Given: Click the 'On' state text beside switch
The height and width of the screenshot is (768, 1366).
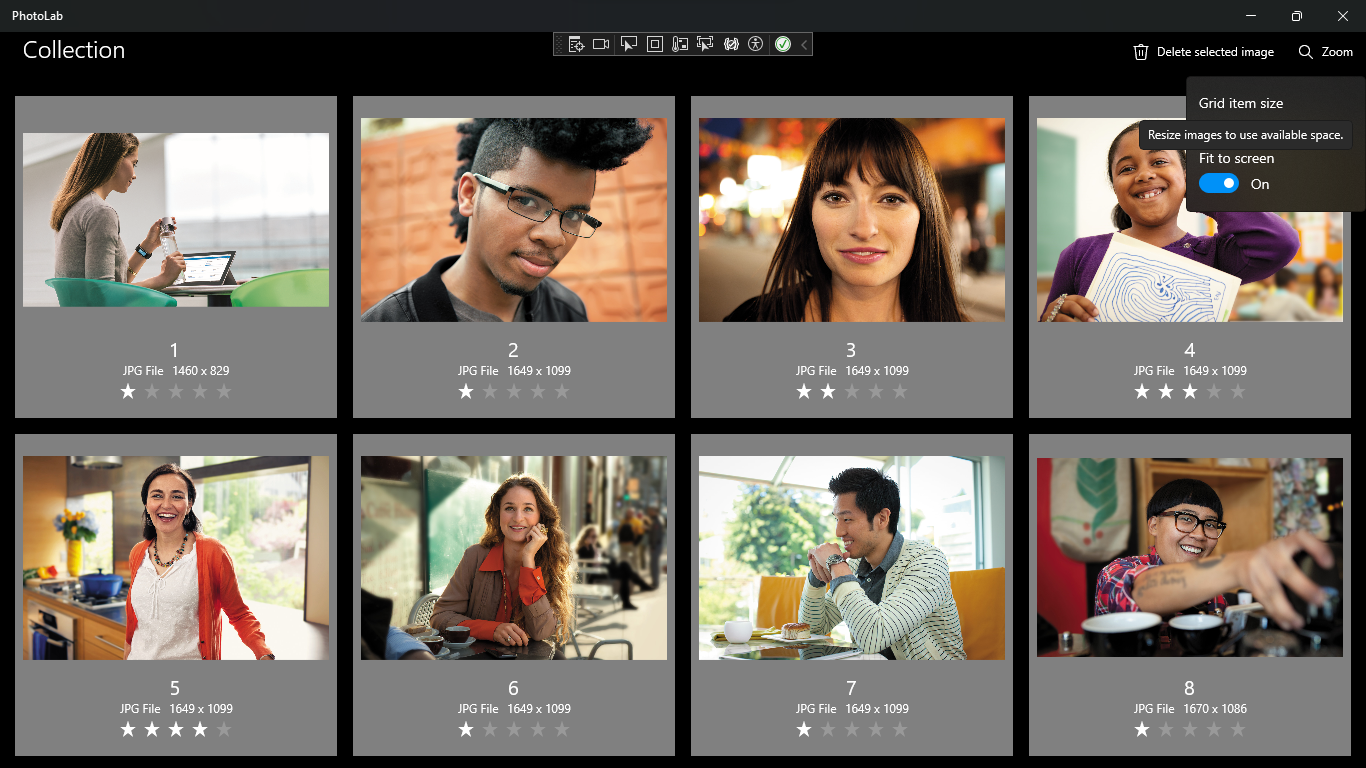Looking at the screenshot, I should coord(1260,184).
